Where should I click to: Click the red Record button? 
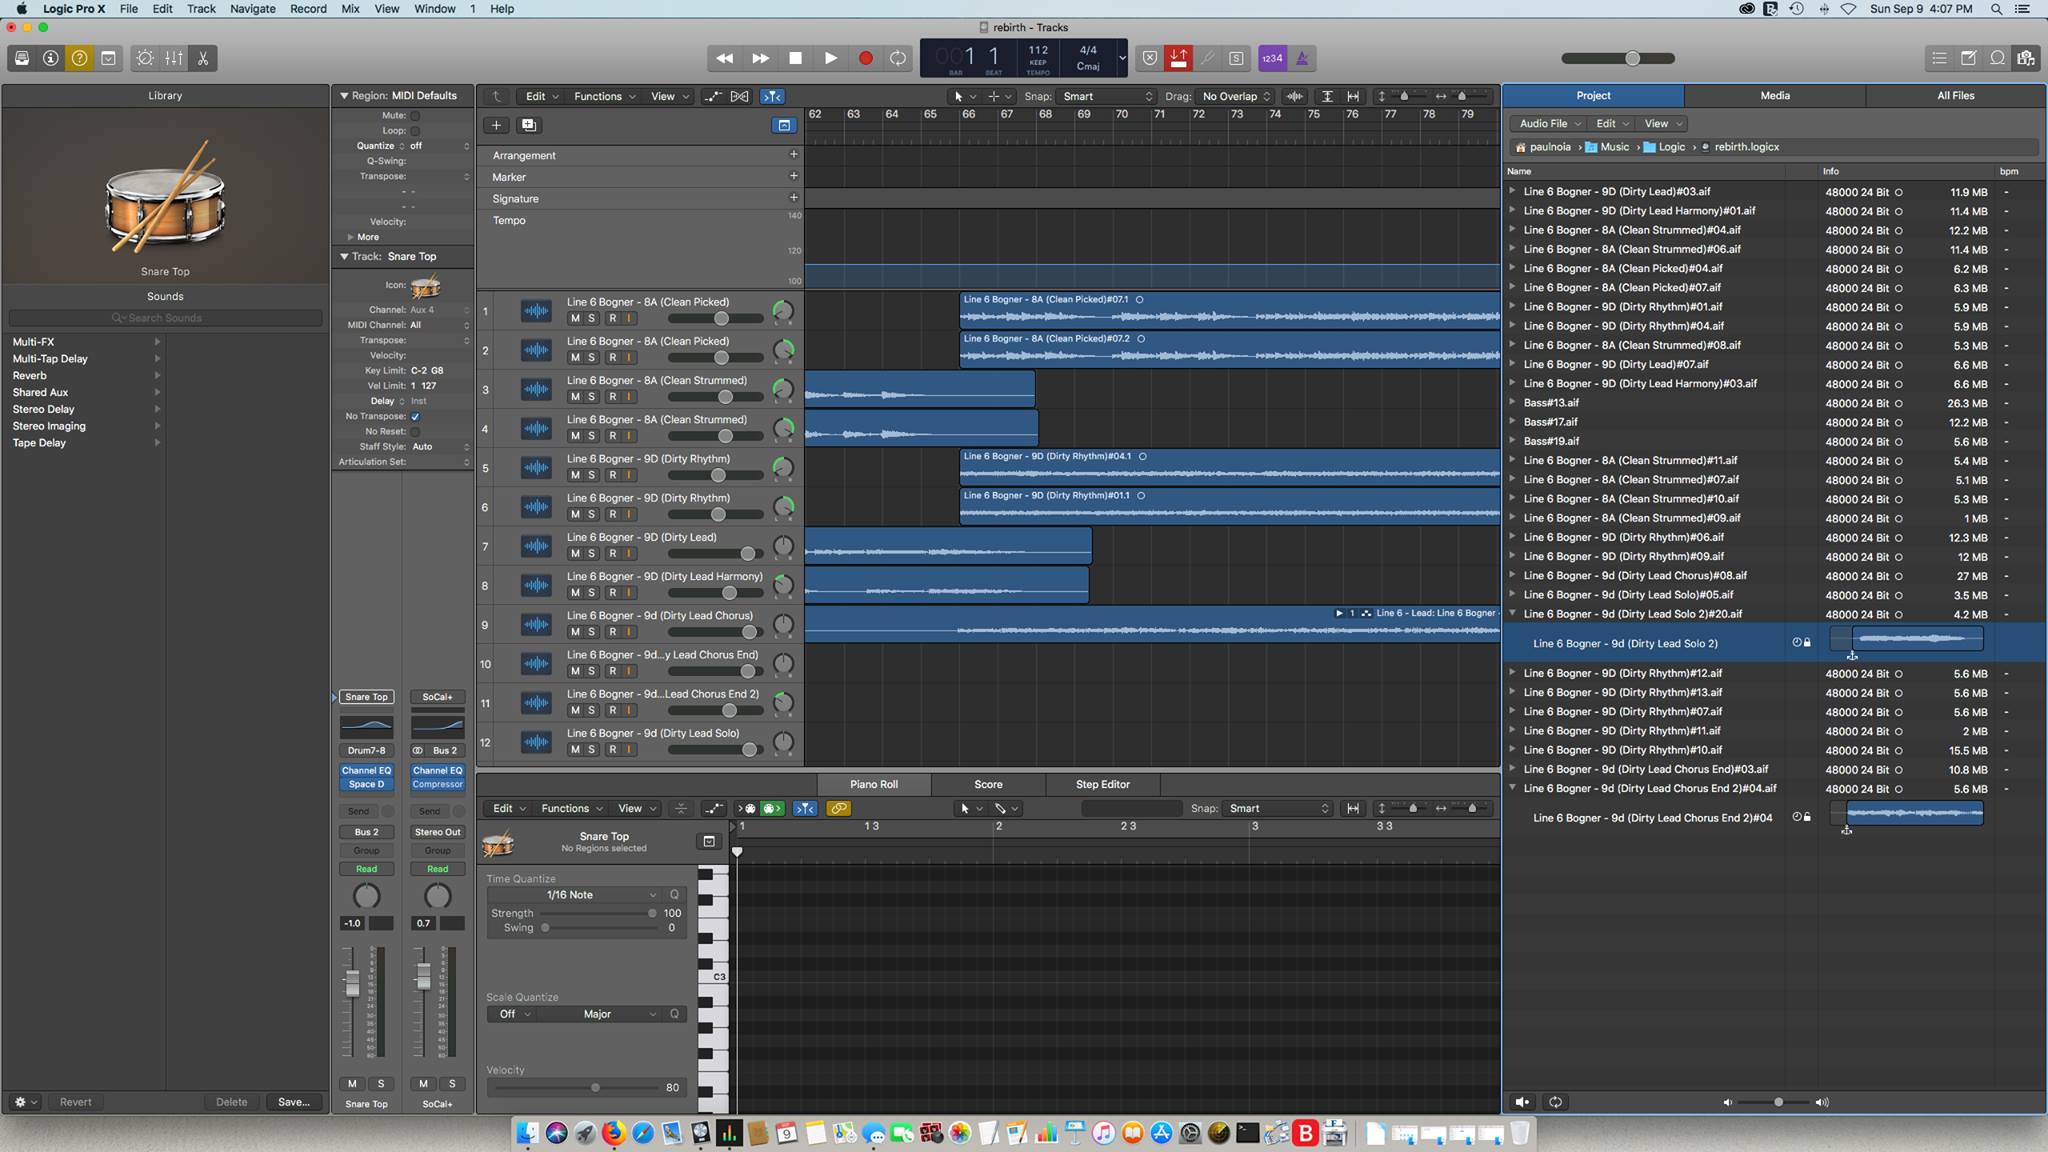[x=865, y=58]
